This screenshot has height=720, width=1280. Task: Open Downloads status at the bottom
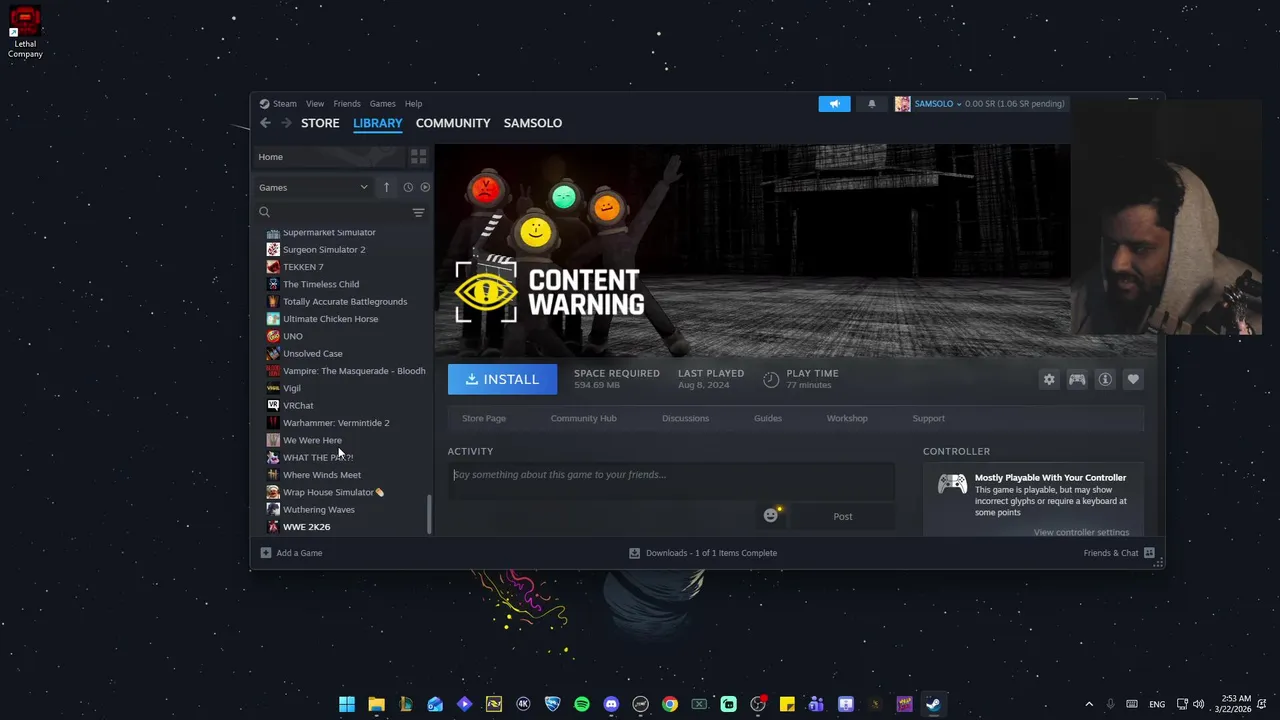(x=703, y=553)
